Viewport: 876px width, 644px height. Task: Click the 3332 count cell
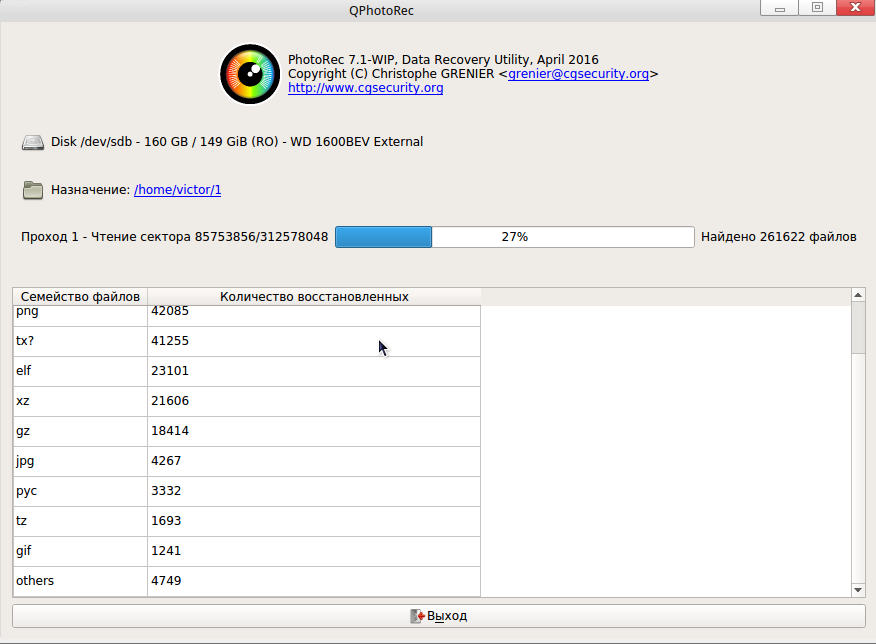click(x=314, y=492)
